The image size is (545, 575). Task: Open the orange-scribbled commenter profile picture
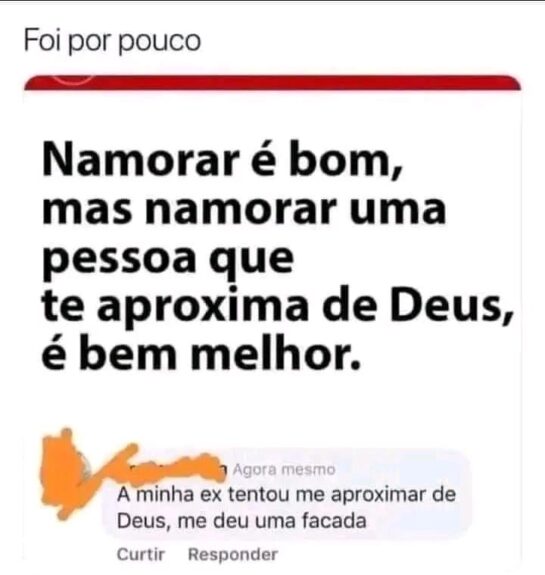63,474
